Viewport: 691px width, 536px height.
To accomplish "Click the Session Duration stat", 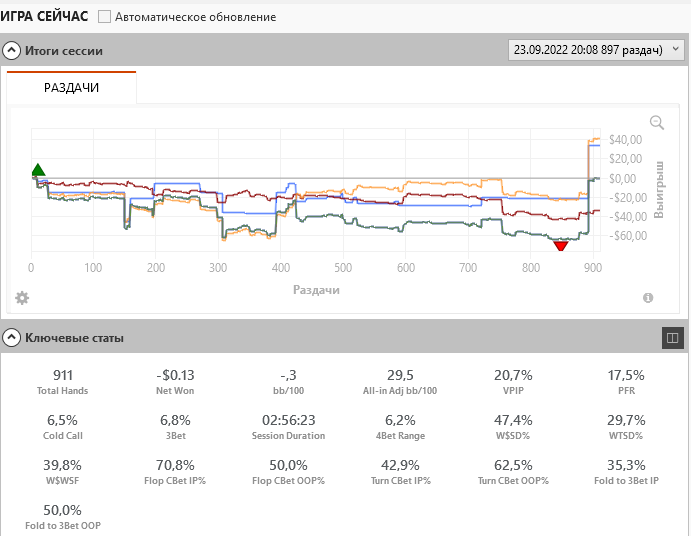I will [288, 427].
